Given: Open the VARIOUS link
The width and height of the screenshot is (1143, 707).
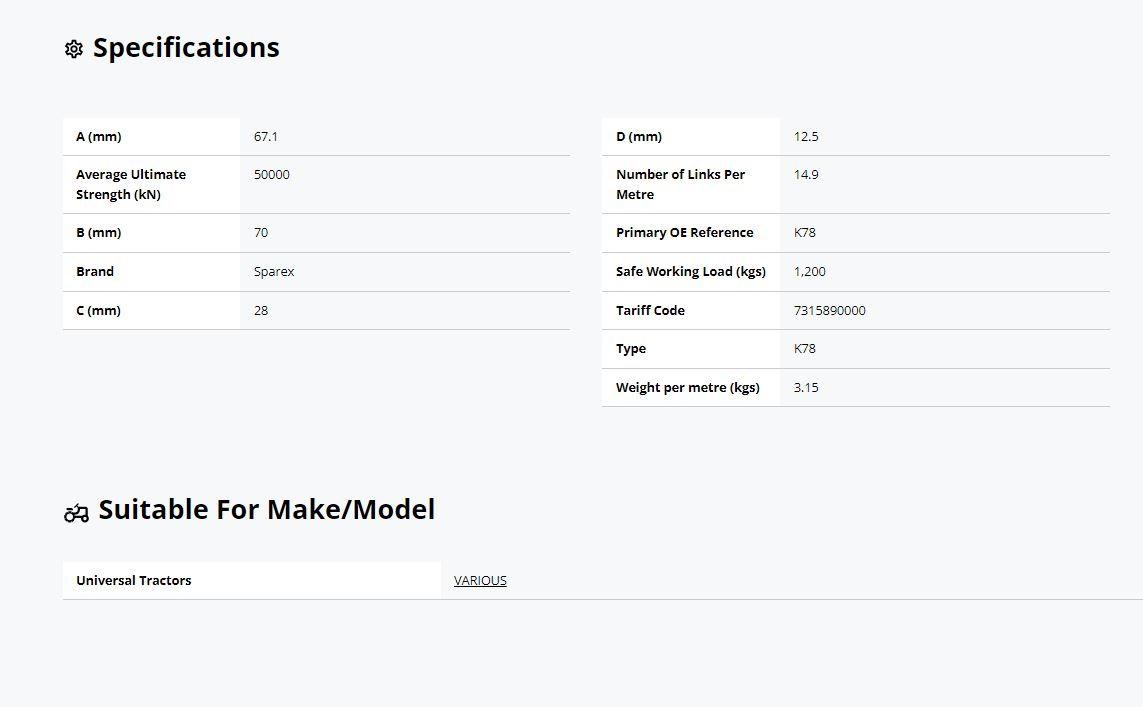Looking at the screenshot, I should (480, 580).
